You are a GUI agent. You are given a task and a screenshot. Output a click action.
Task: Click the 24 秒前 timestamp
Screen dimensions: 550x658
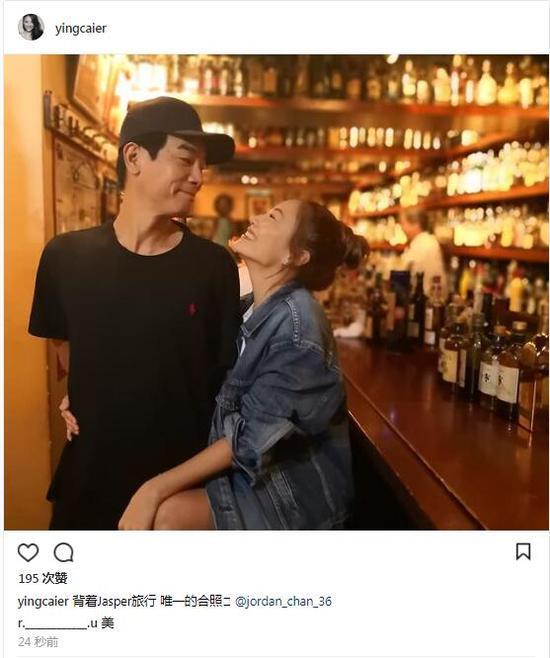coord(38,642)
